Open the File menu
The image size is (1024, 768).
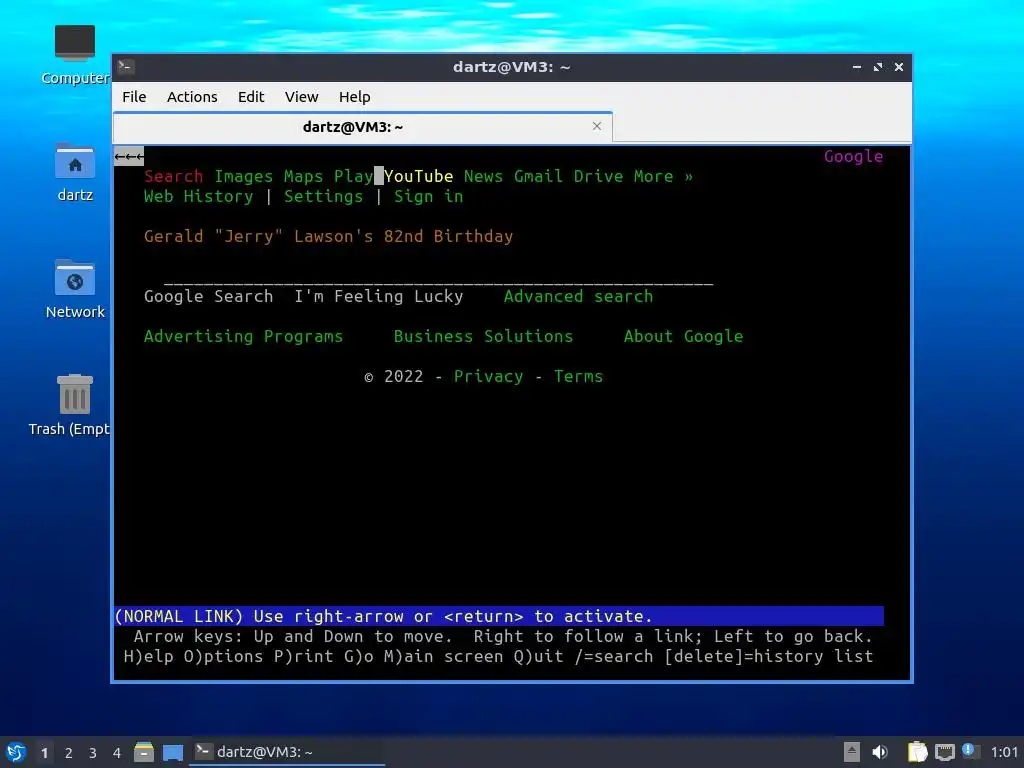[x=134, y=97]
